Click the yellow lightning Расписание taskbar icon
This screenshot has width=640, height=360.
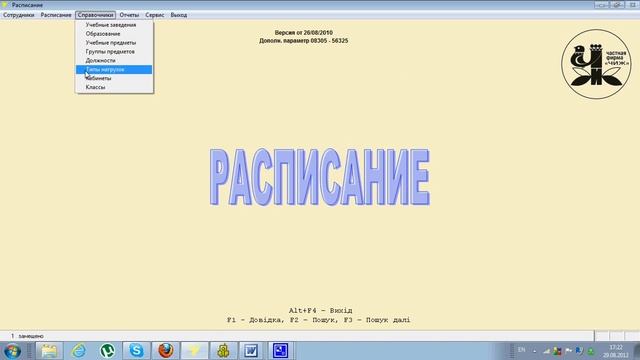[x=194, y=351]
